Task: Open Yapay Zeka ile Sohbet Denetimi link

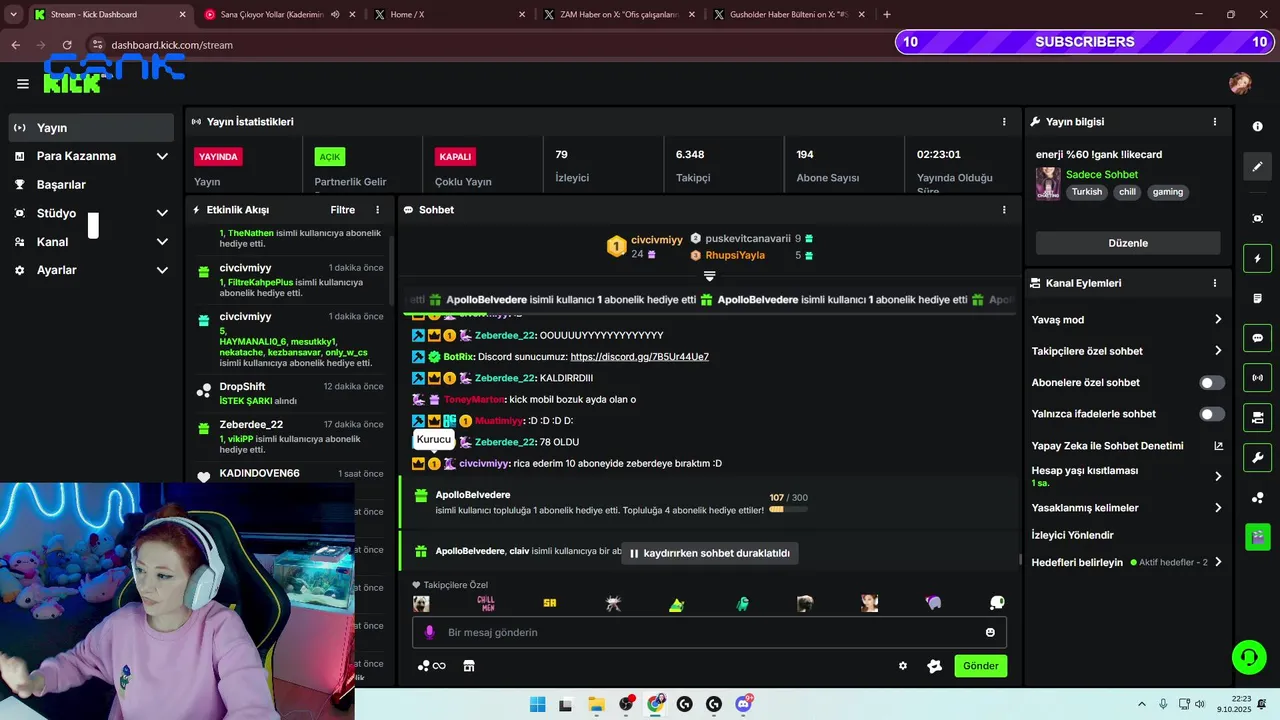Action: (1128, 446)
